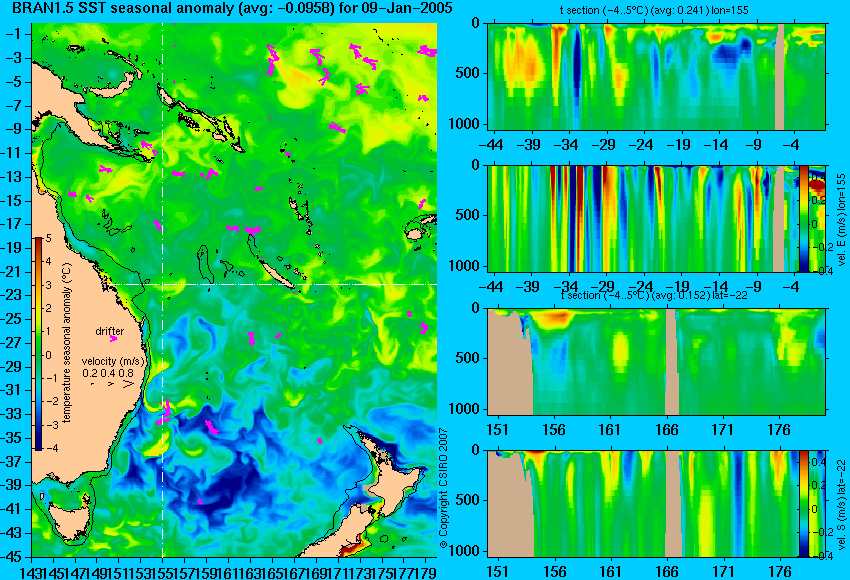Click the 't section ... lon=155' plot title
This screenshot has width=850, height=580.
654,10
